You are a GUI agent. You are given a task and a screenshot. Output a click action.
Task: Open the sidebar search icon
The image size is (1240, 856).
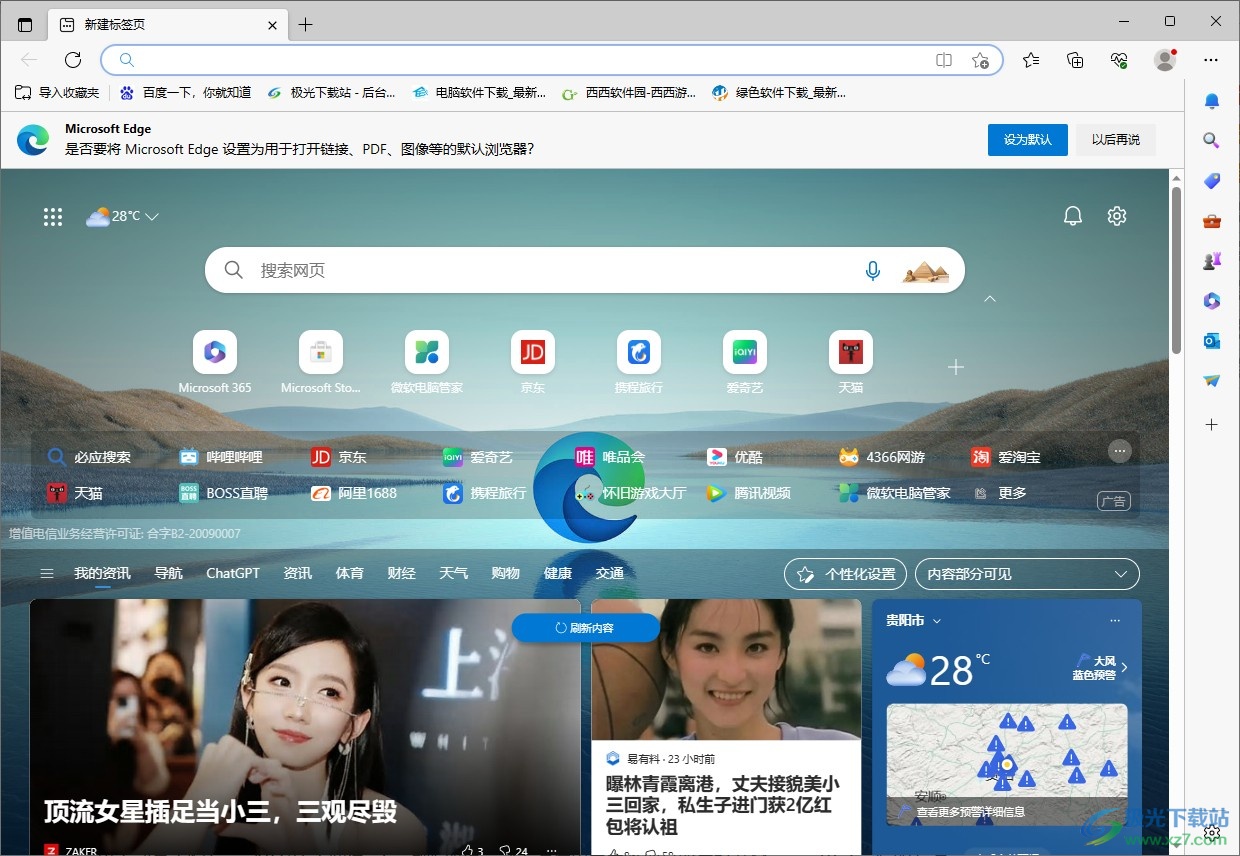click(1212, 141)
